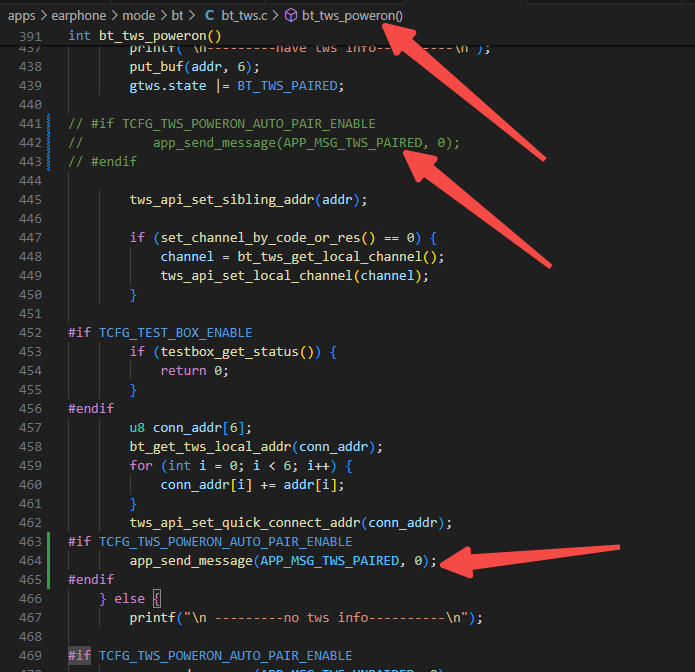Click 'testbox_get_status' on line 453
The height and width of the screenshot is (672, 695).
tap(230, 352)
